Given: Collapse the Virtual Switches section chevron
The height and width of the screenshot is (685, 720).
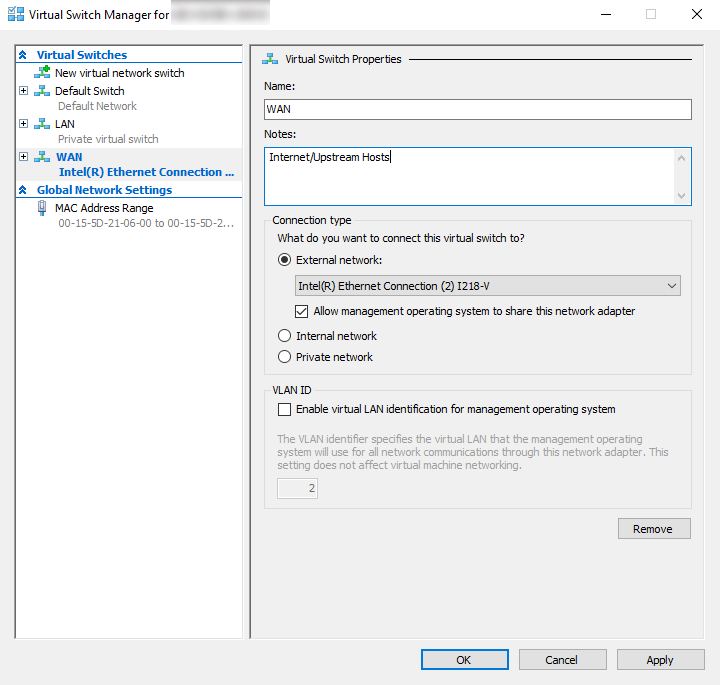Looking at the screenshot, I should [x=23, y=55].
